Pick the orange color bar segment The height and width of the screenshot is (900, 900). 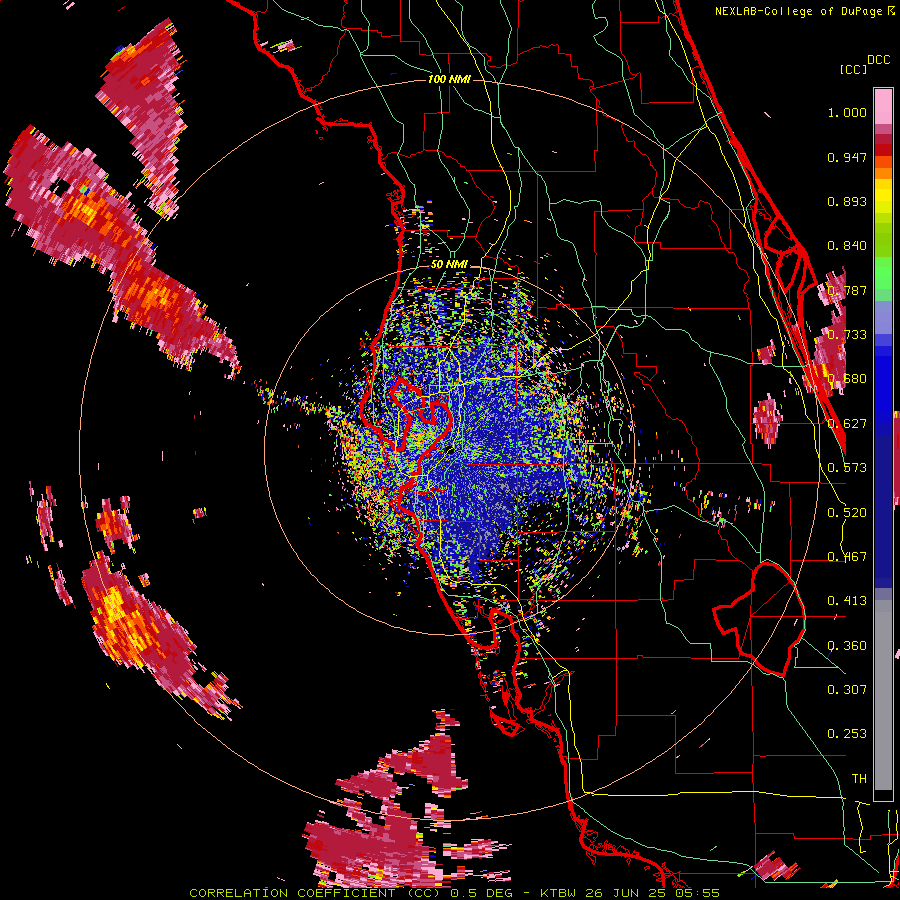coord(883,173)
